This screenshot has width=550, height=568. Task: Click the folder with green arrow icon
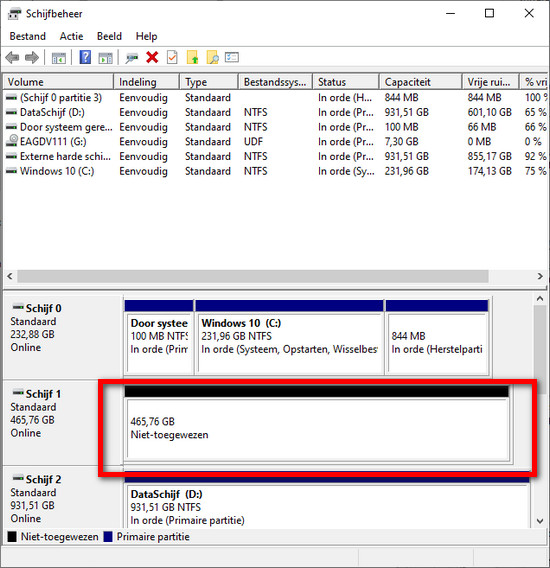tap(192, 58)
